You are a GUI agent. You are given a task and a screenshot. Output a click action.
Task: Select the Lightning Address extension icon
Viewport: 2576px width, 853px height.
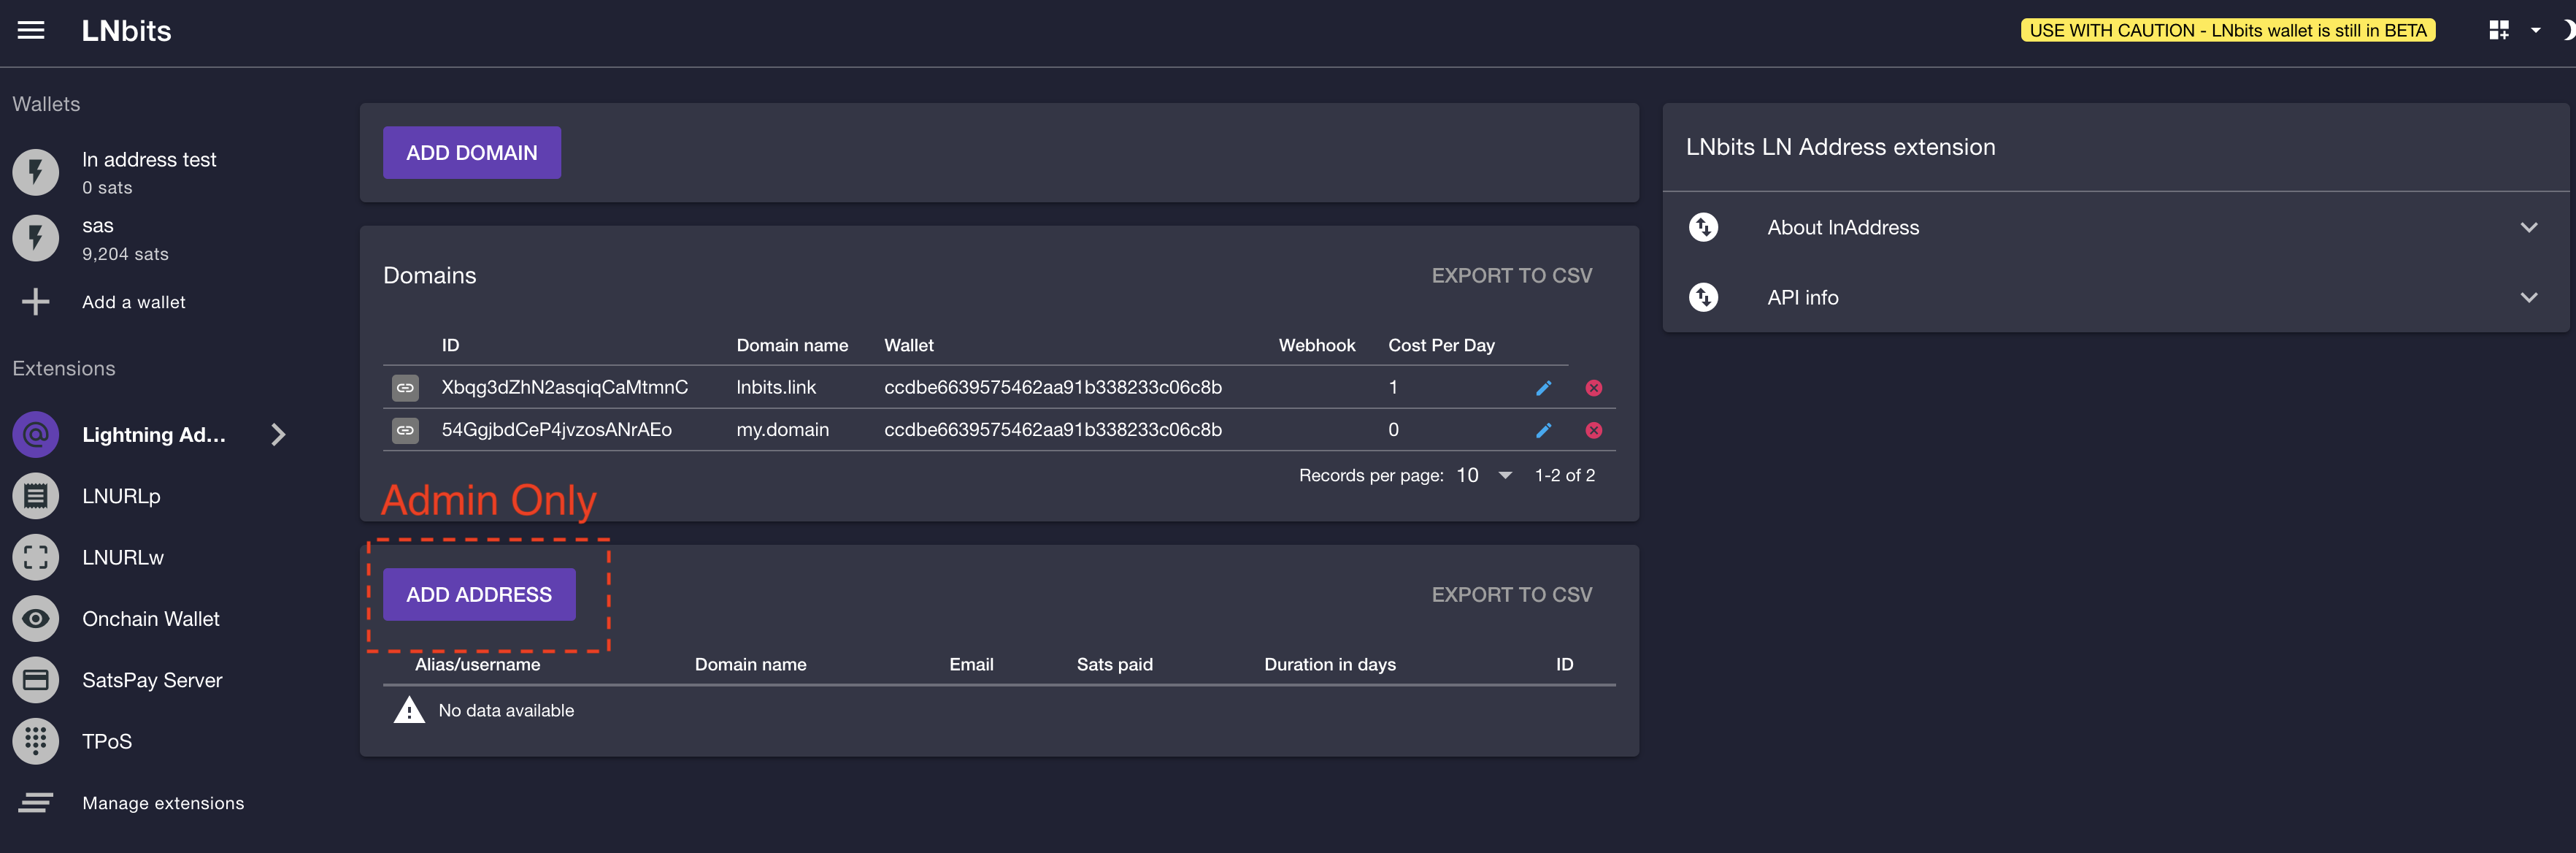(x=36, y=434)
